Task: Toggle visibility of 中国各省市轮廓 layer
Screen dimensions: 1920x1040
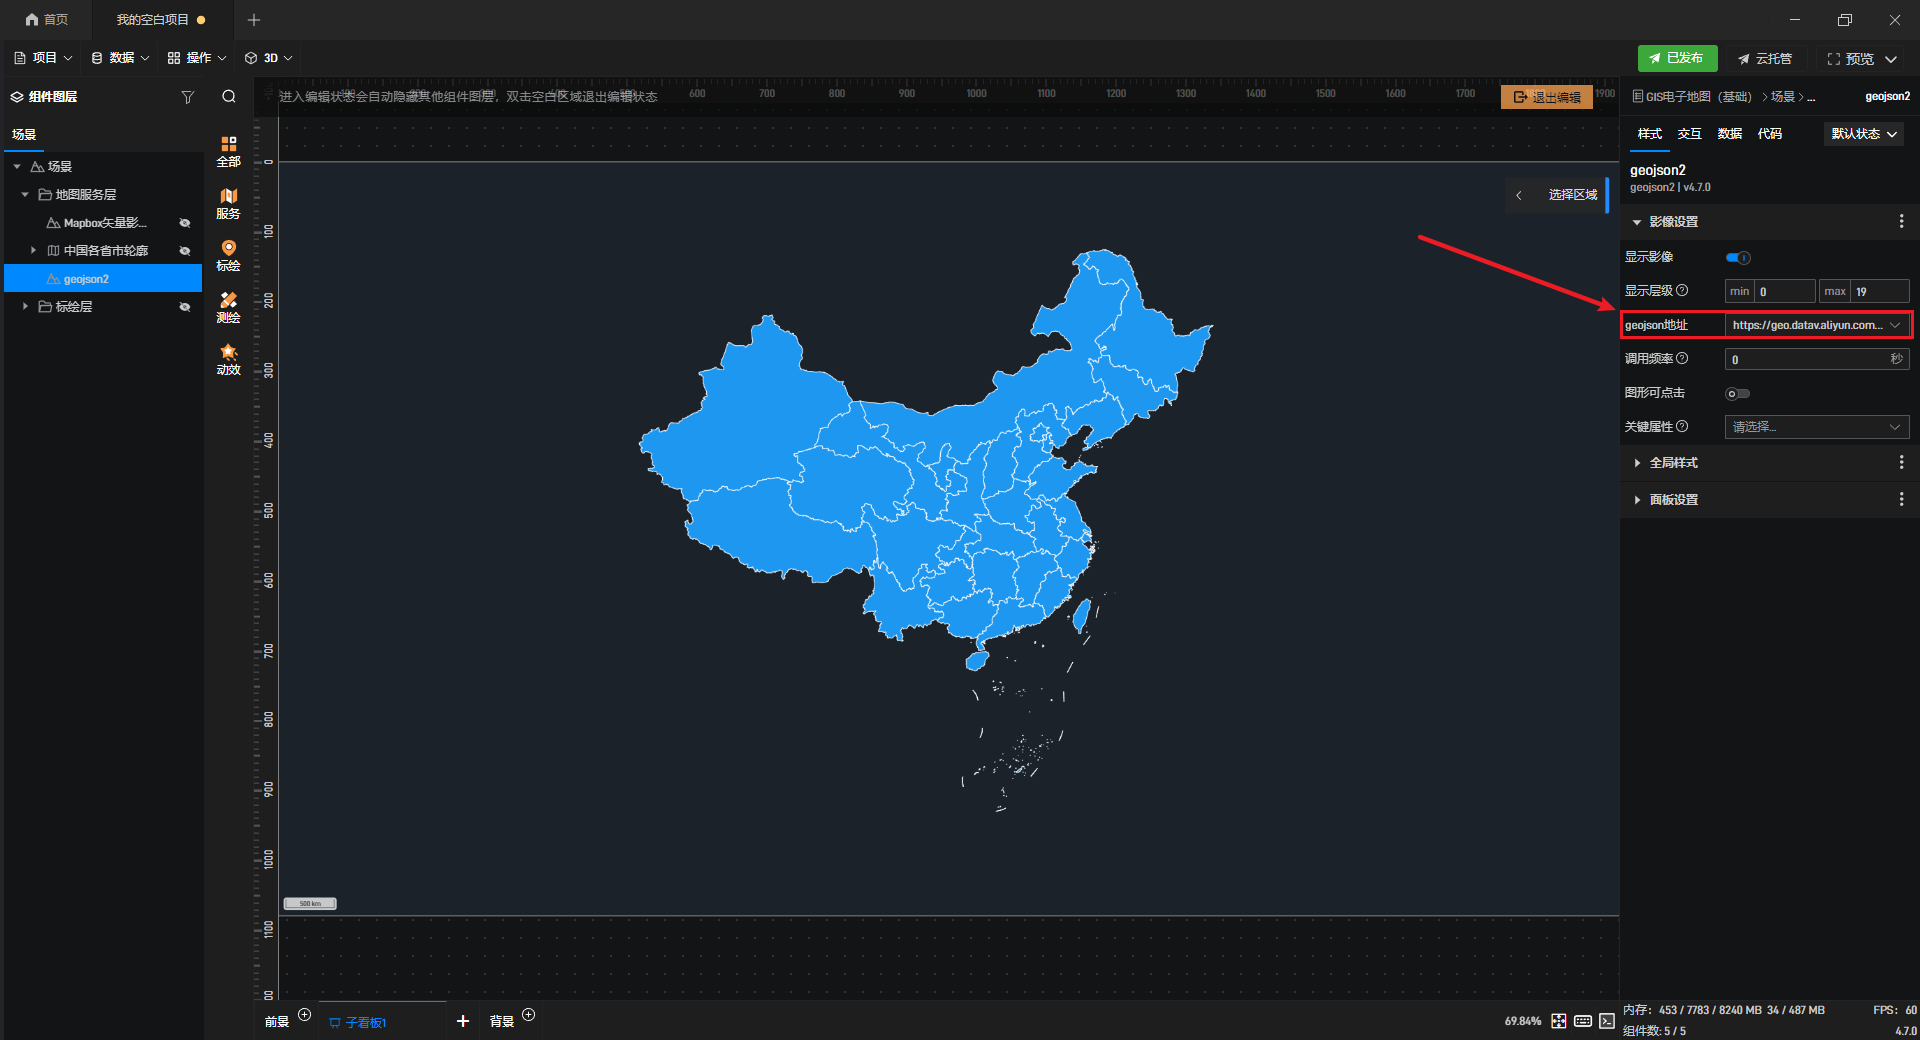Action: coord(185,251)
